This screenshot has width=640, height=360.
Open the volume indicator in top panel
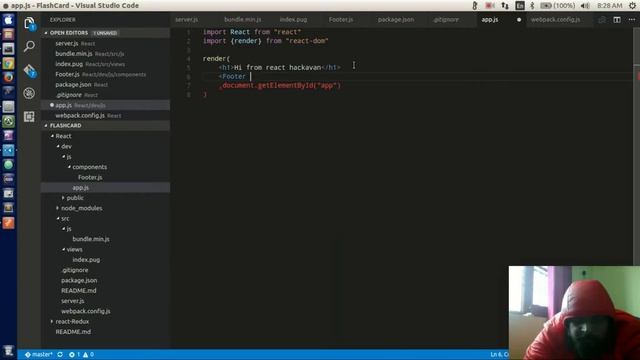pos(585,6)
